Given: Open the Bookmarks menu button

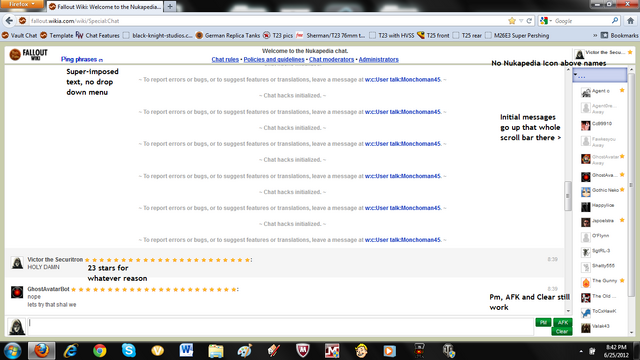Looking at the screenshot, I should coord(619,36).
